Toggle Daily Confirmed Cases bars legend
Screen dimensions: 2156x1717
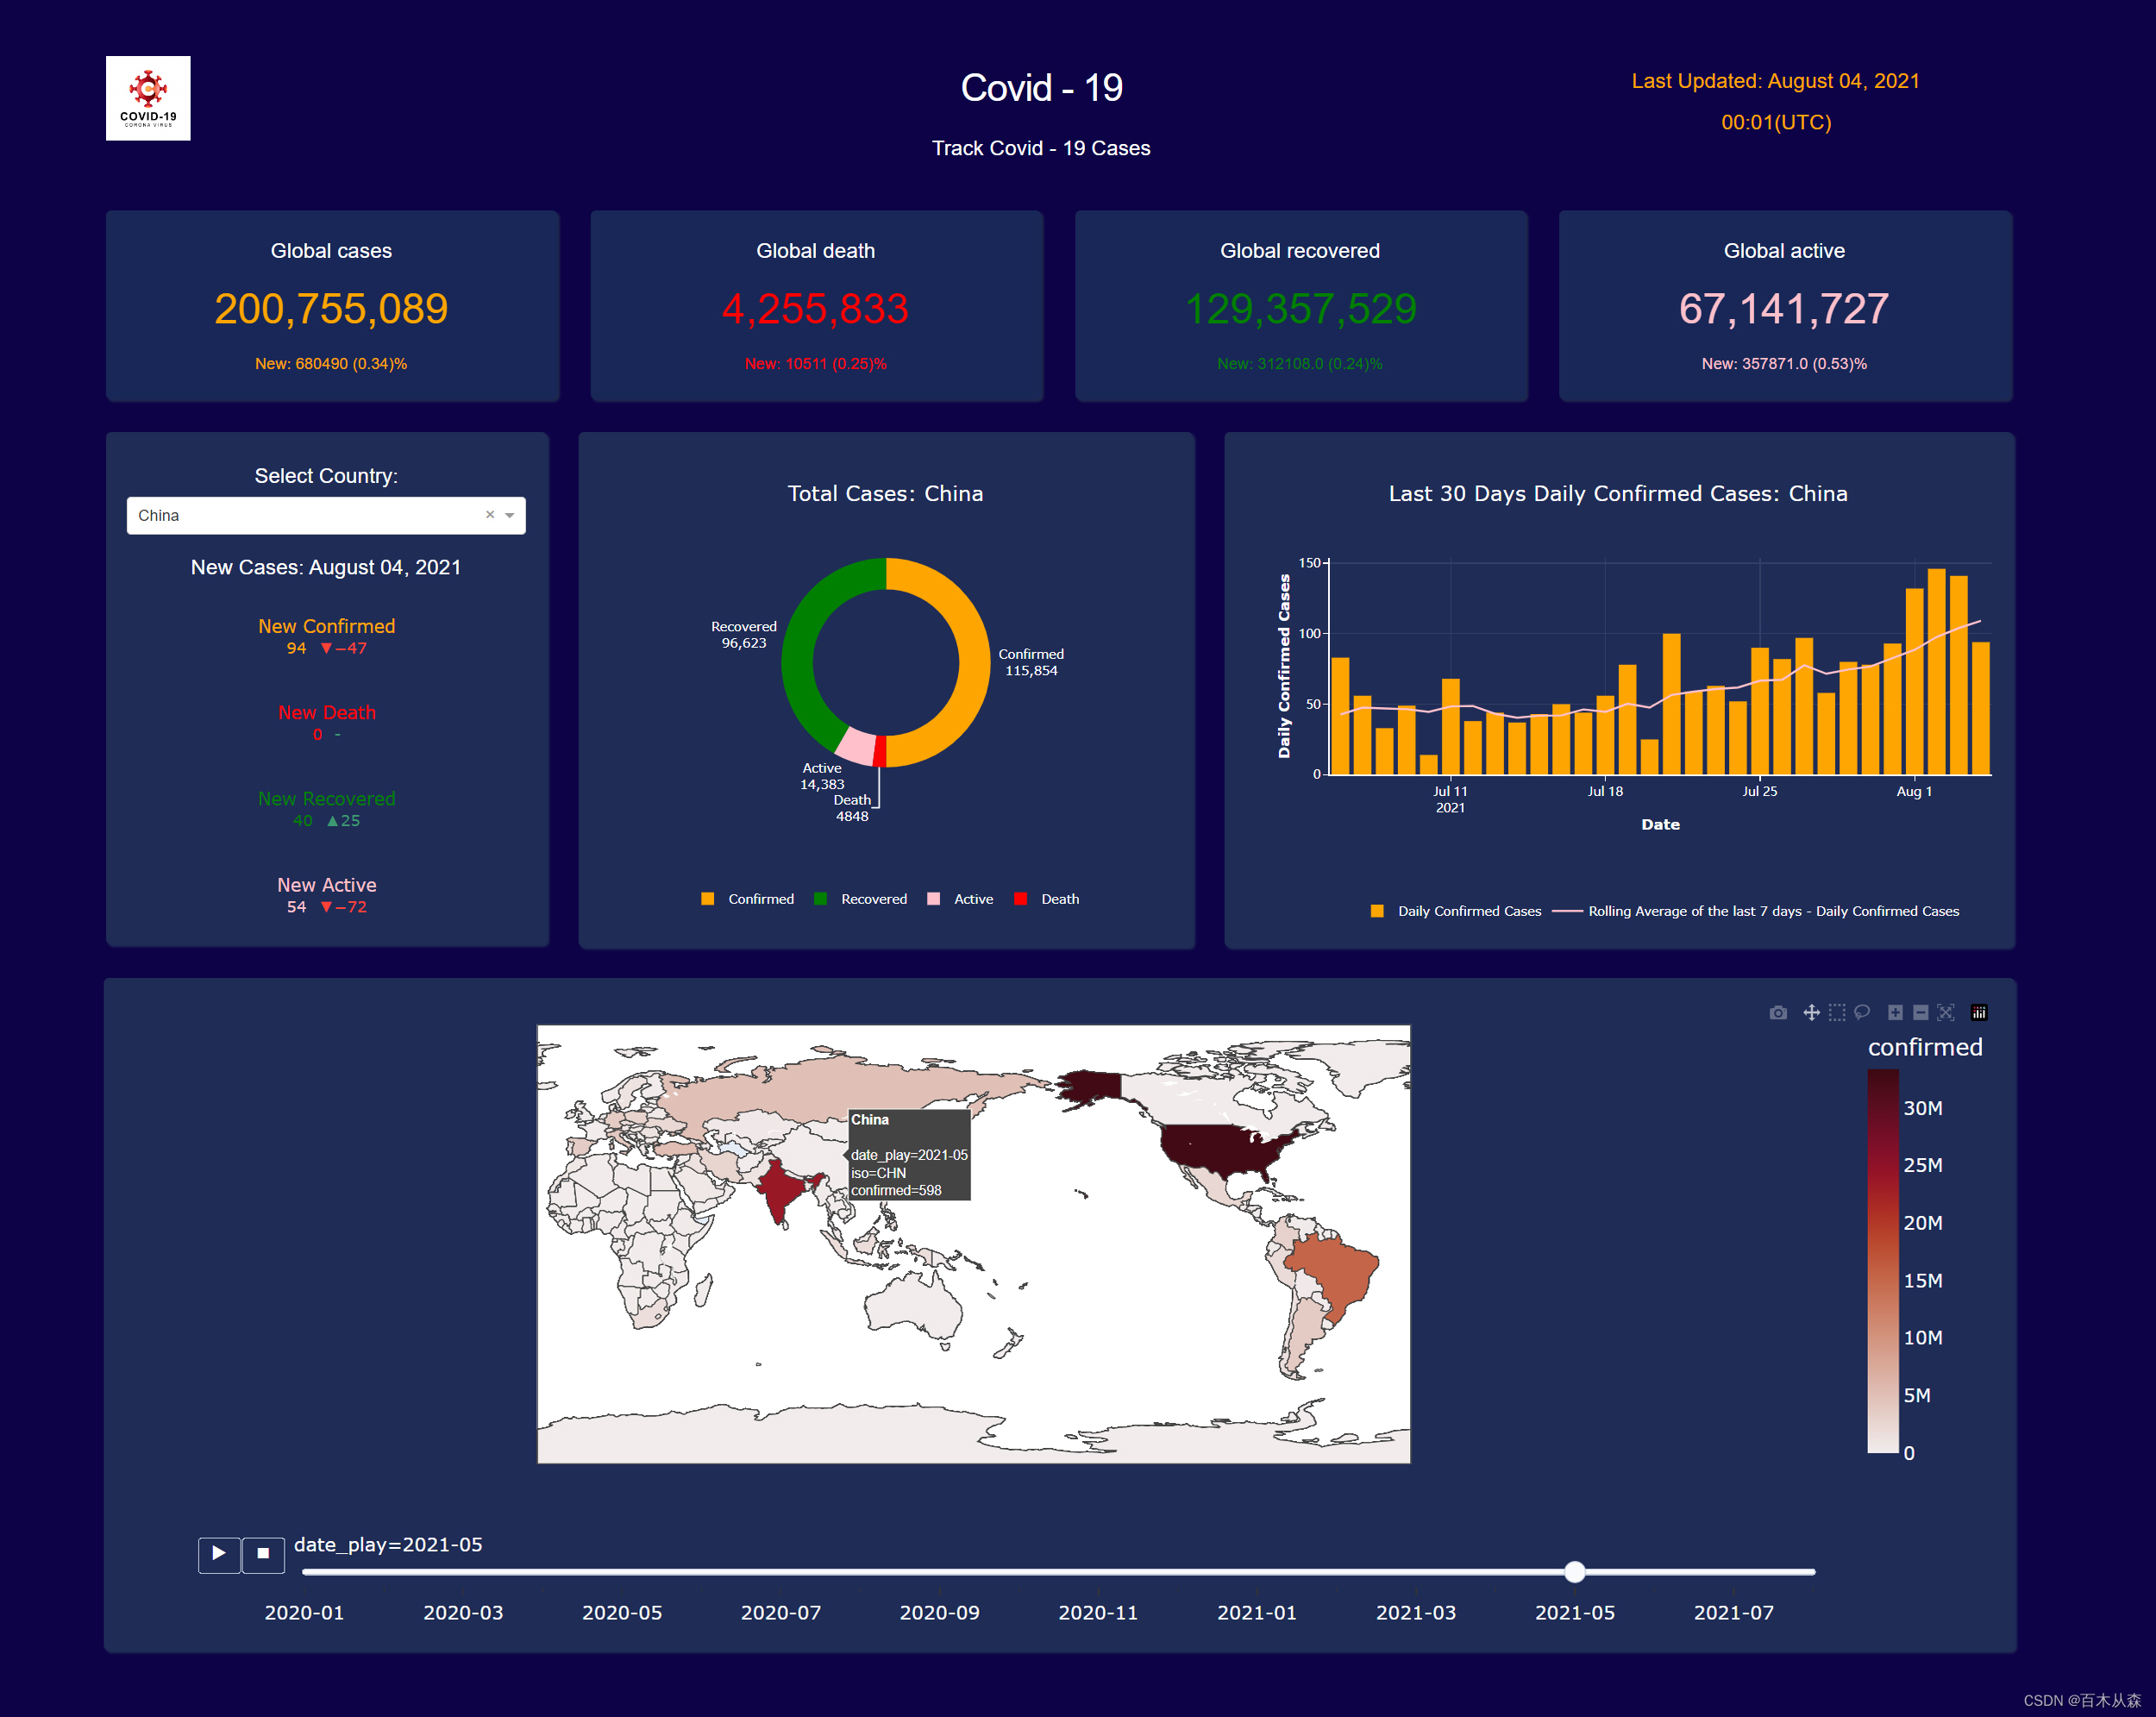1456,910
